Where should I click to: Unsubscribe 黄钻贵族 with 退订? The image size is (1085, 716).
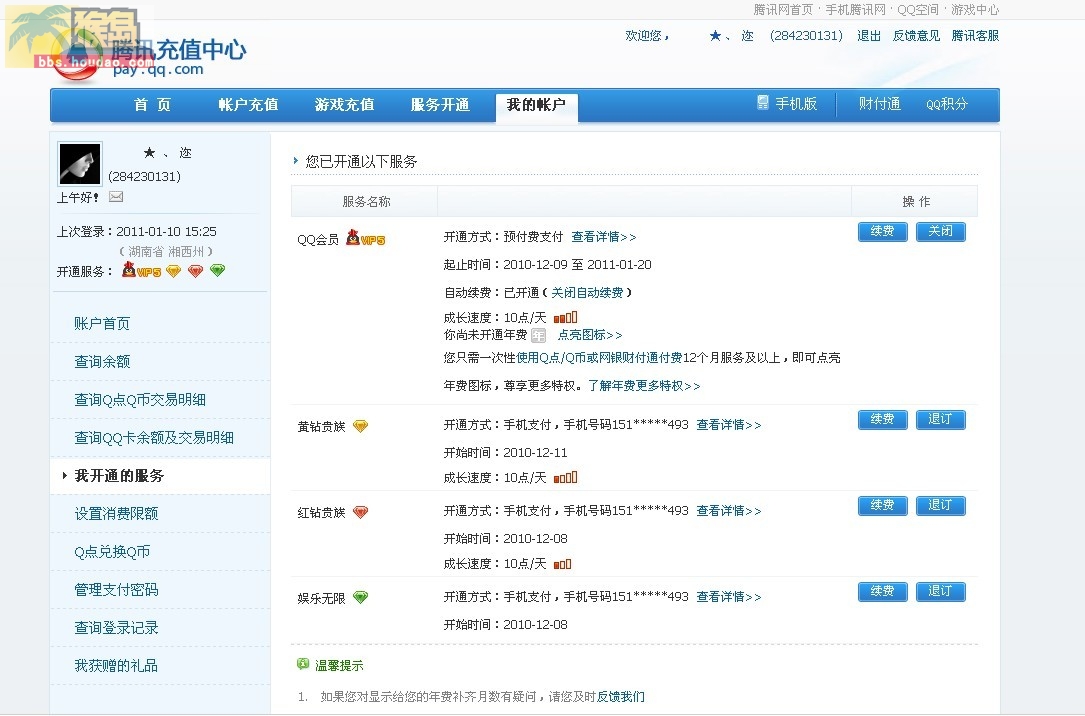pos(940,419)
